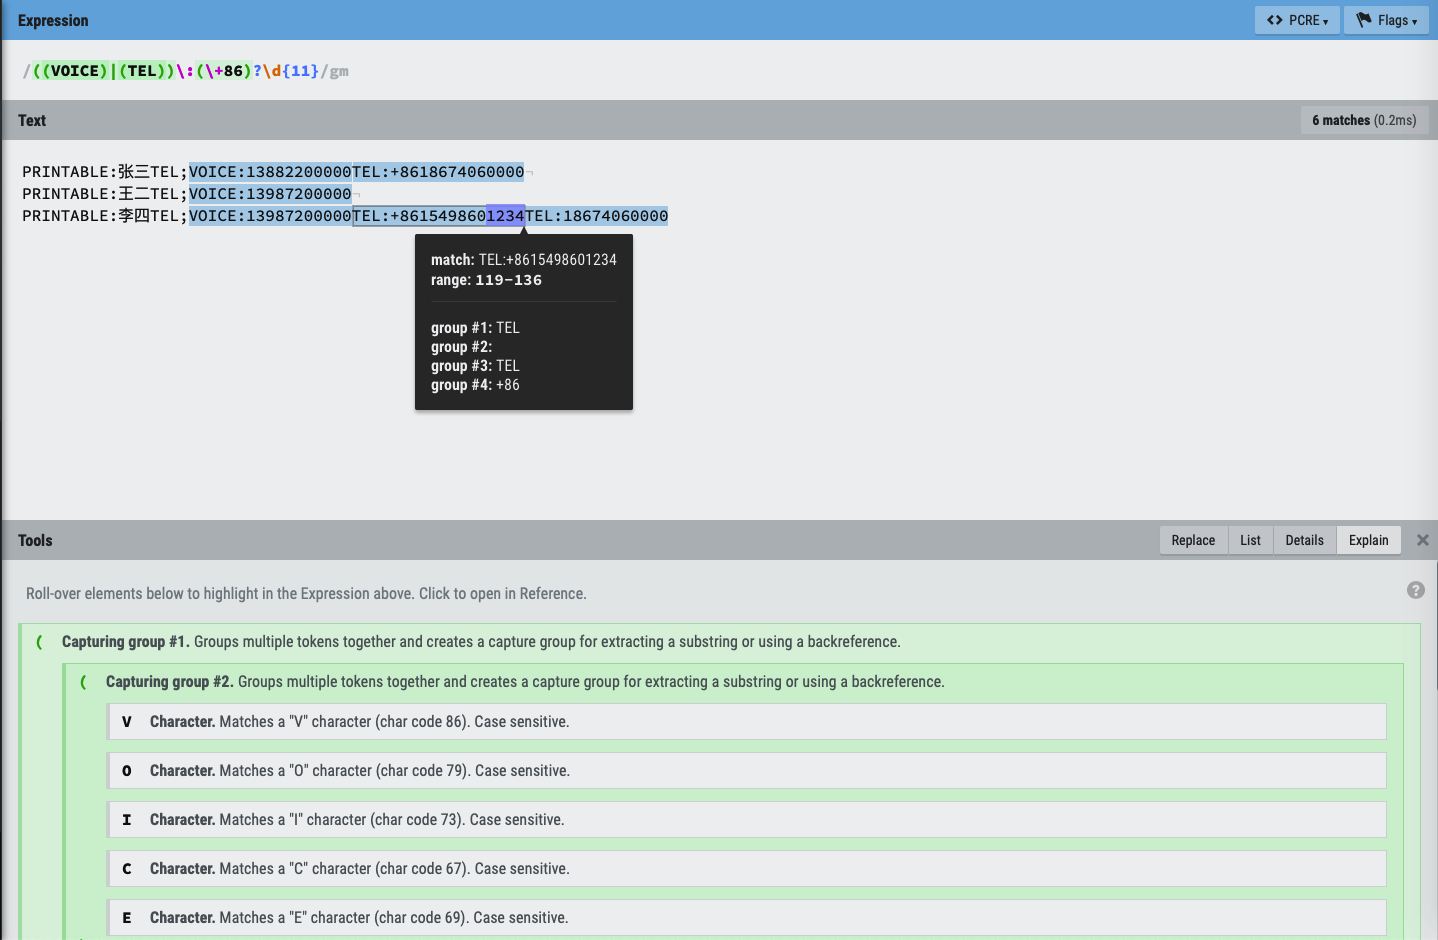
Task: Select the "O" character explanation row
Action: pyautogui.click(x=746, y=771)
